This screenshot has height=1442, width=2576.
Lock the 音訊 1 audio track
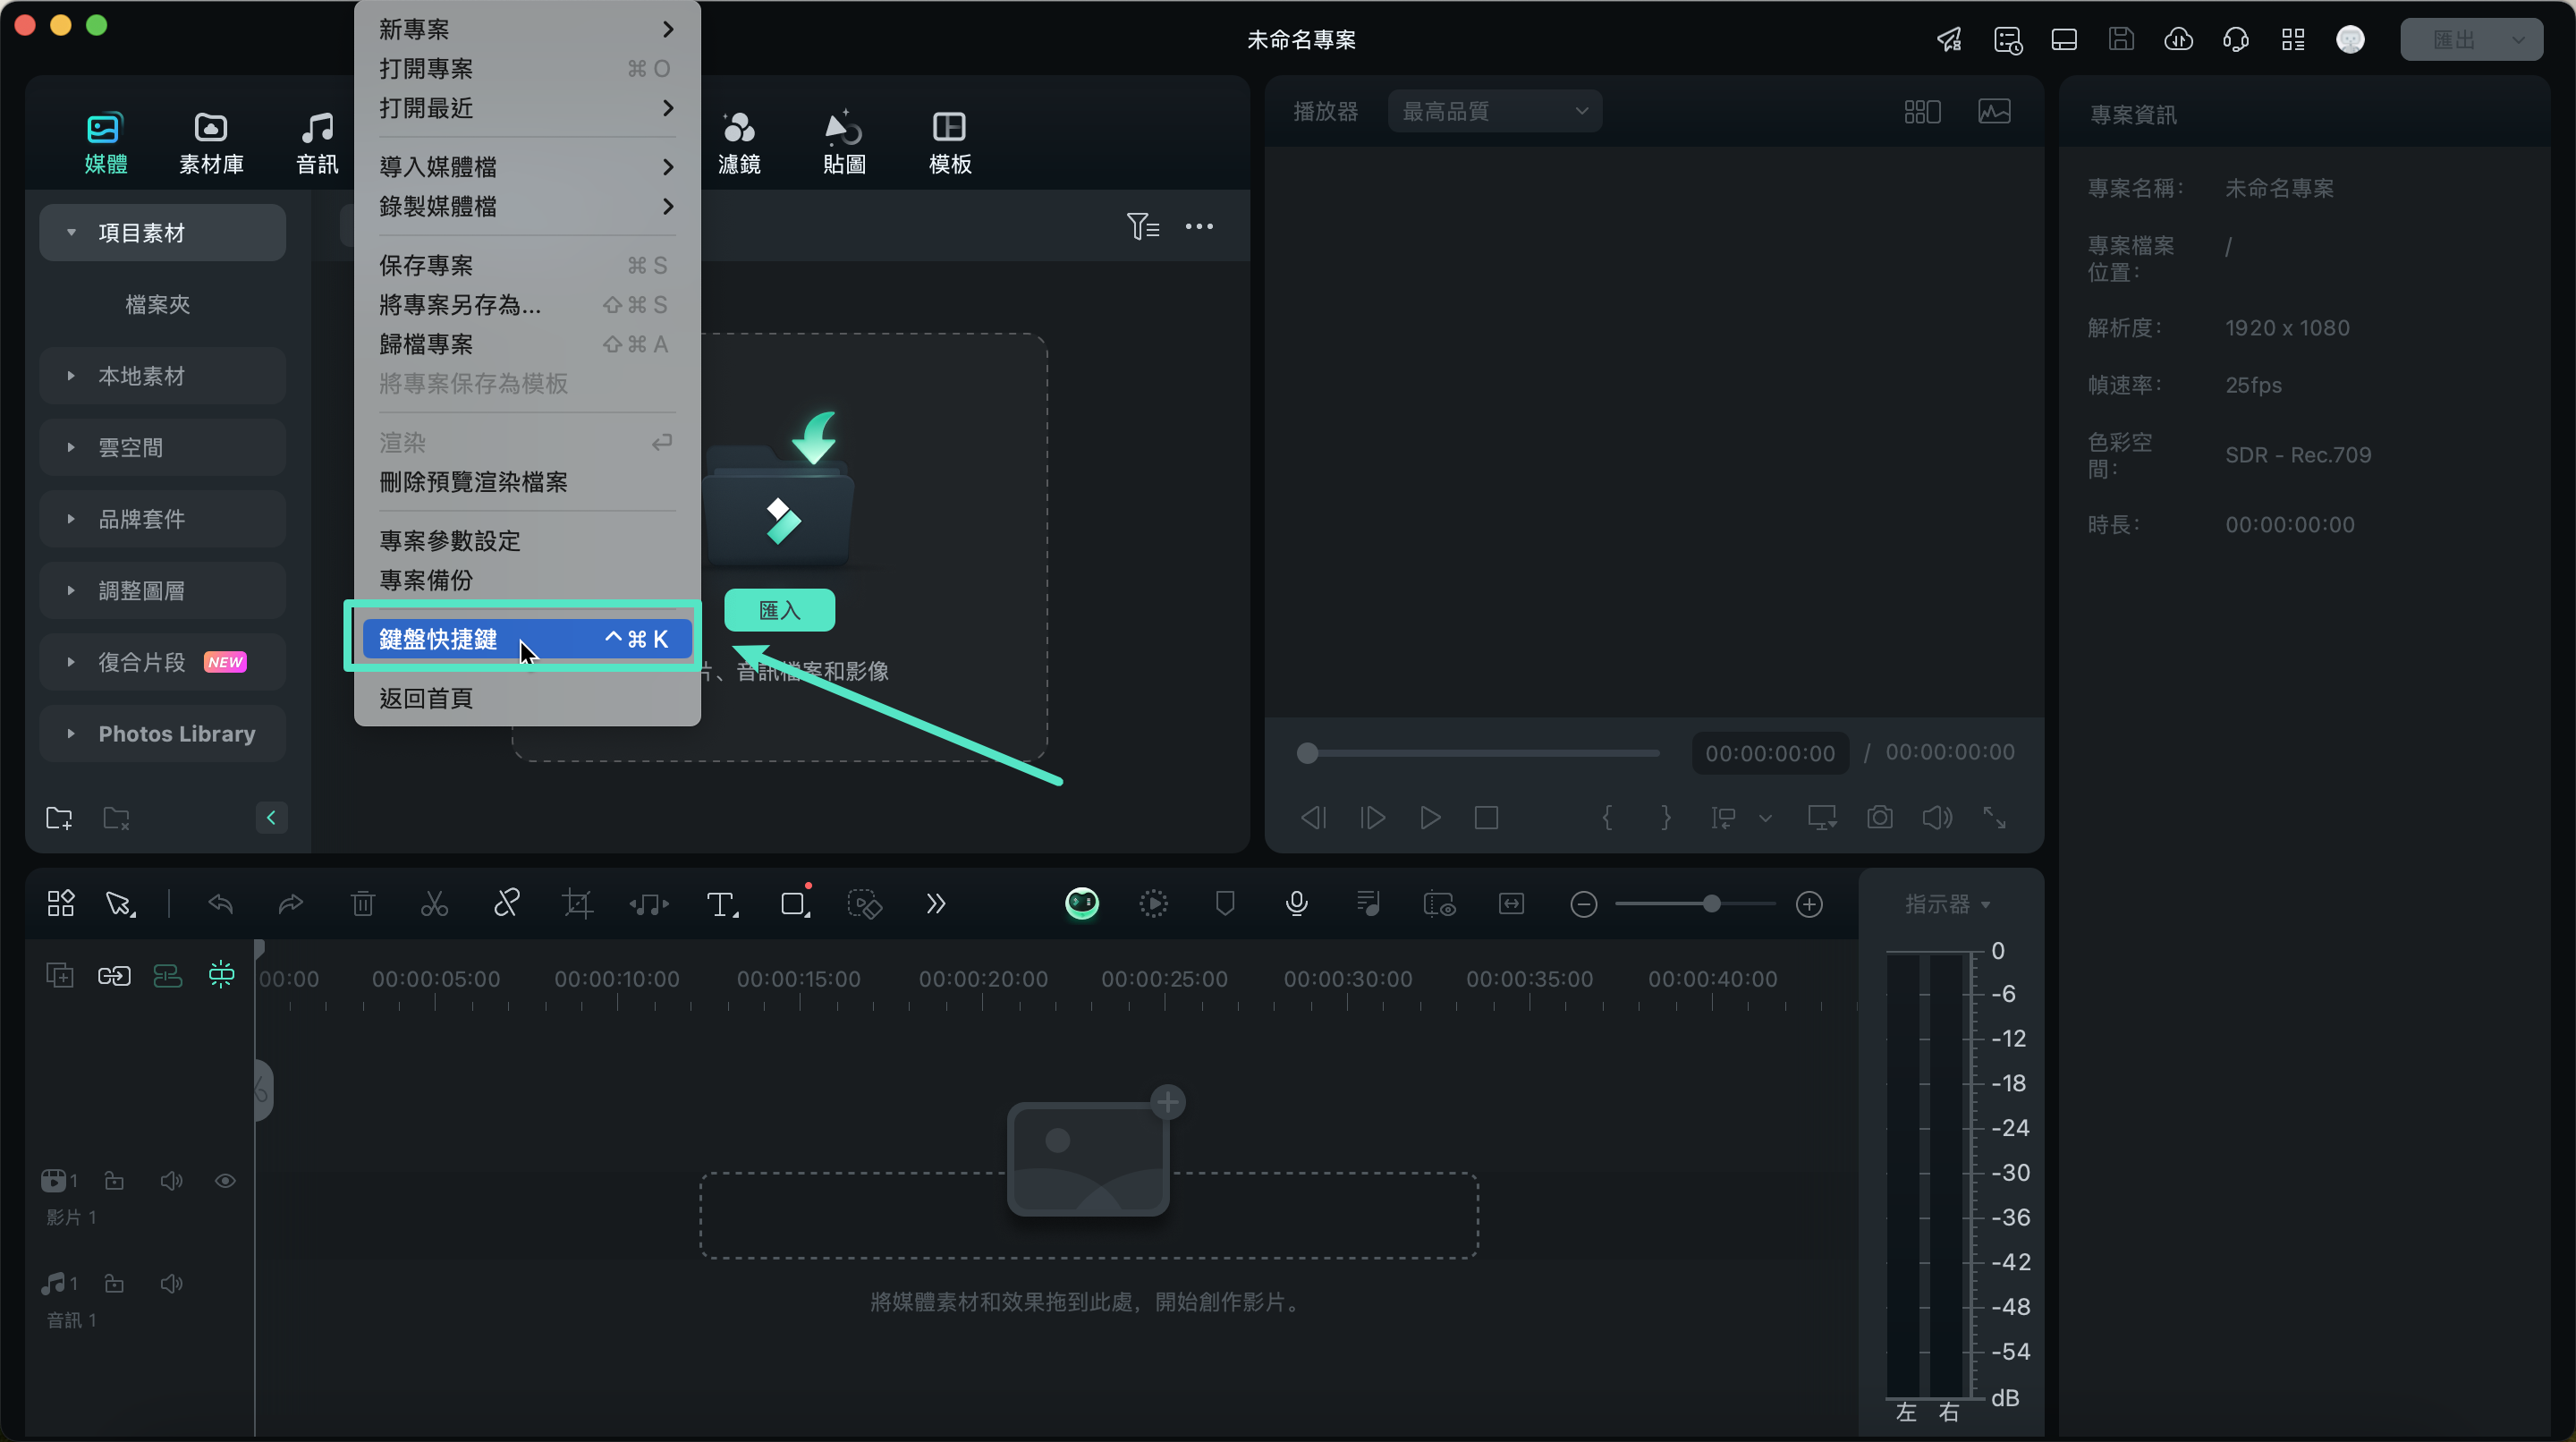click(x=114, y=1283)
